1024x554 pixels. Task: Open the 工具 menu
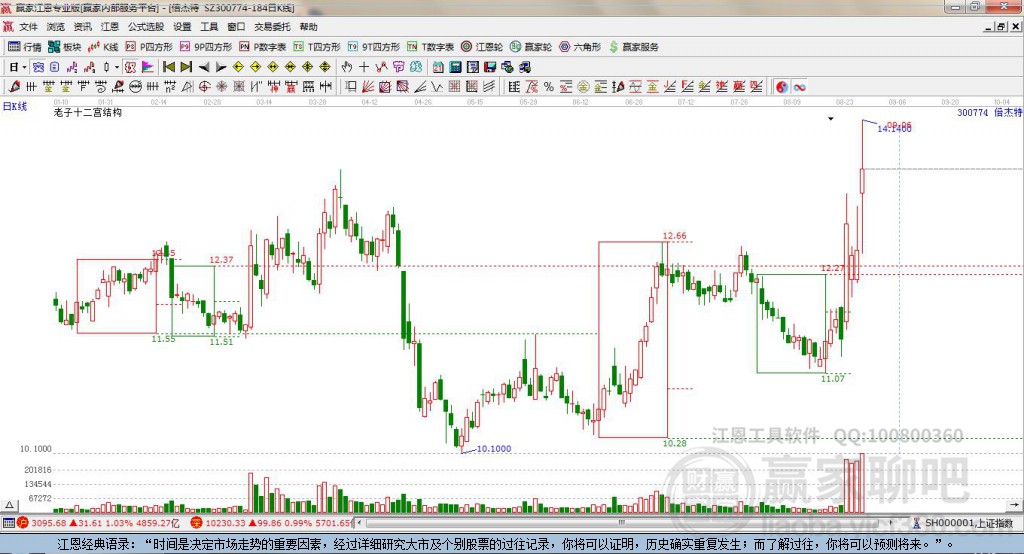click(209, 27)
